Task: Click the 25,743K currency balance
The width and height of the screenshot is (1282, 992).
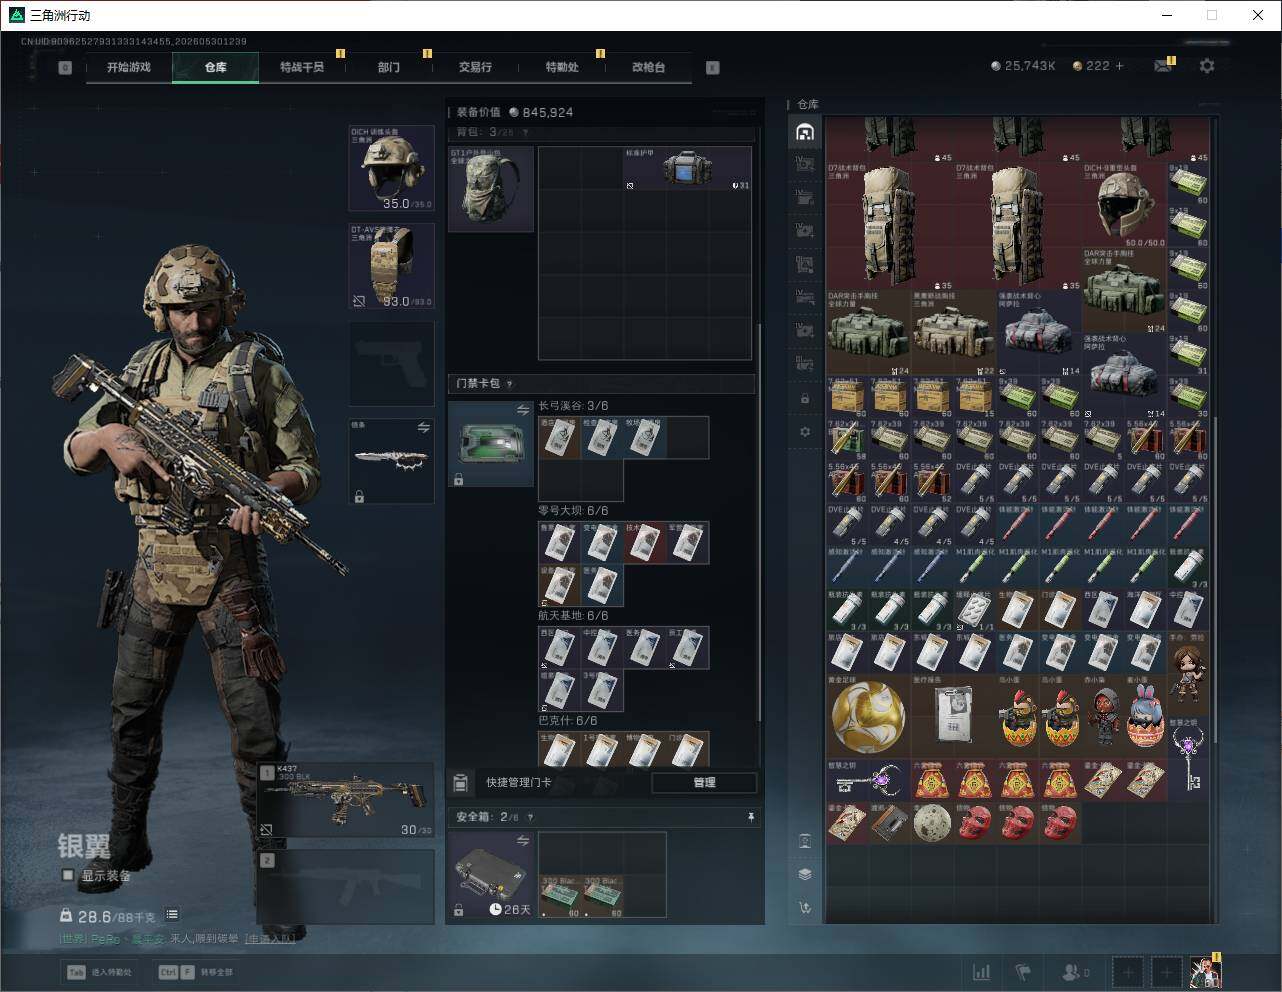Action: 1023,66
